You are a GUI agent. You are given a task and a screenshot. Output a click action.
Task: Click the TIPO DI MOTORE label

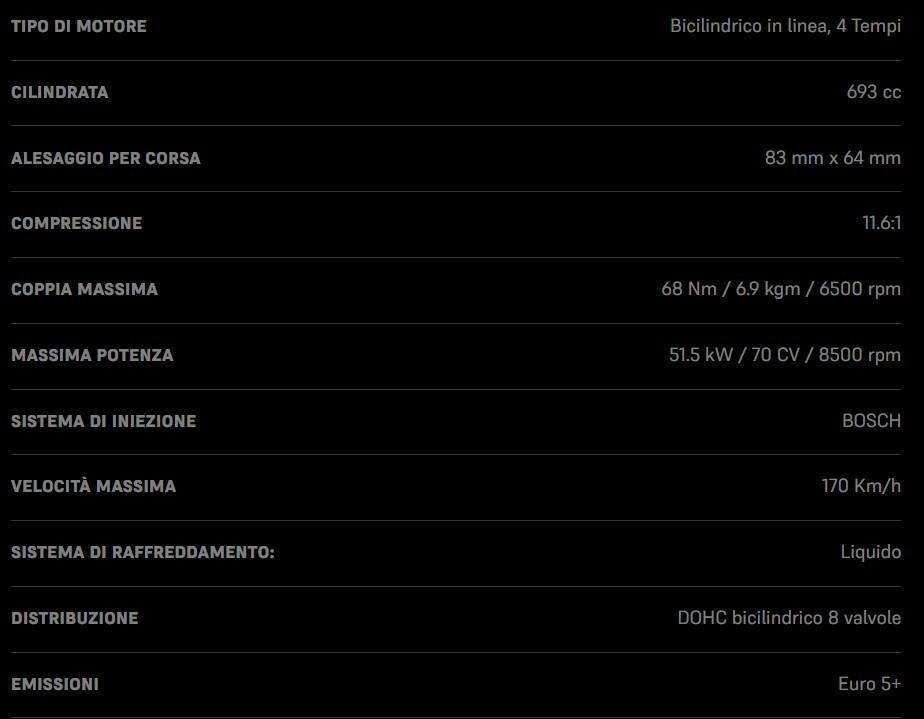click(x=79, y=26)
